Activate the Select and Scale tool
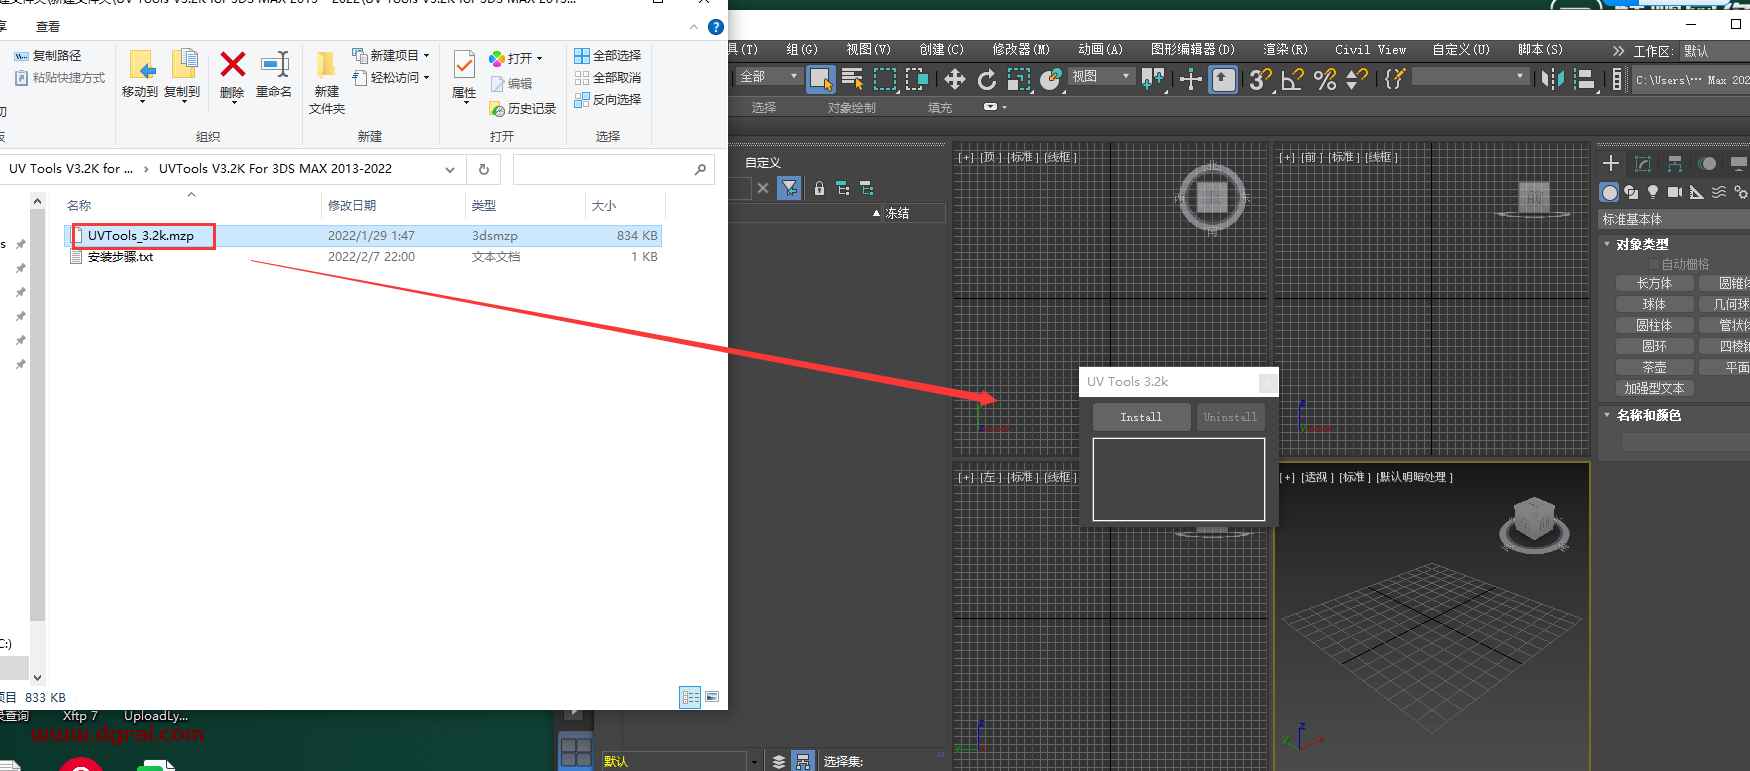 1018,79
